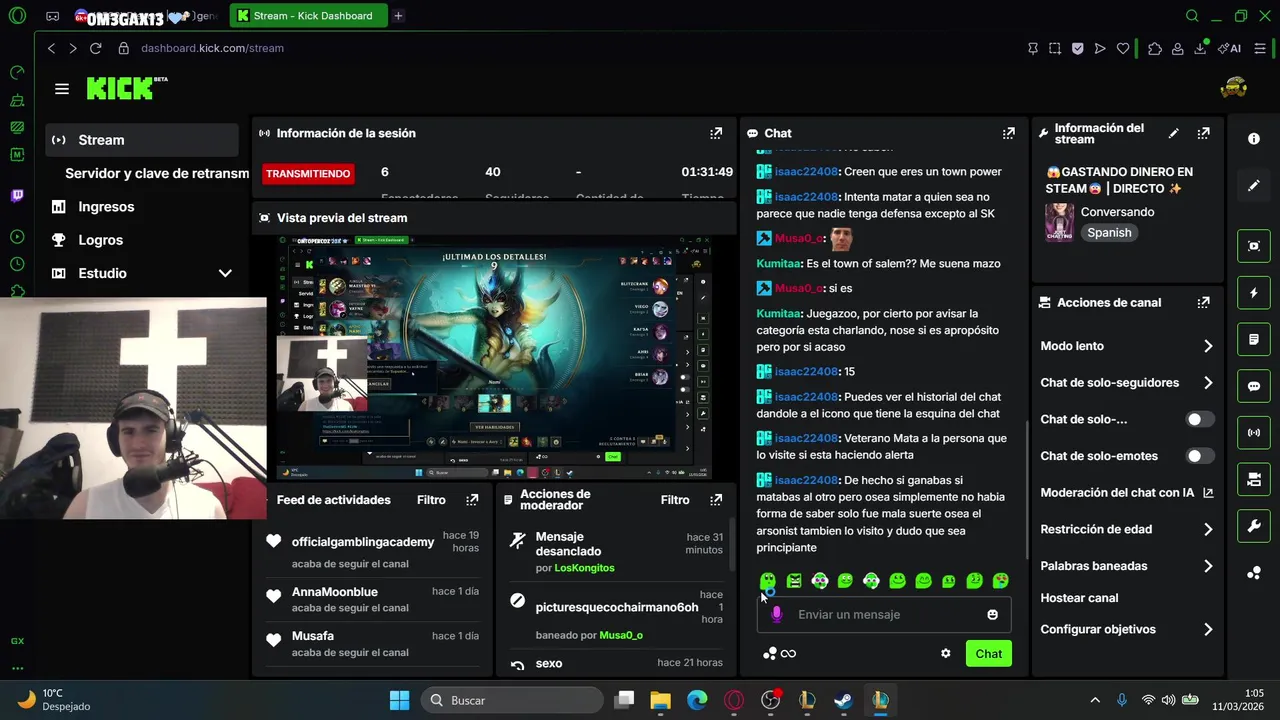Edit stream info with pencil icon in panel header
The image size is (1280, 720).
[x=1174, y=133]
